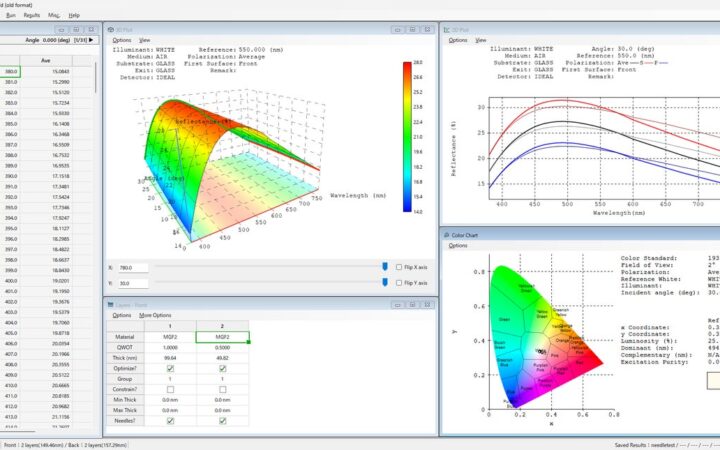Open Options menu in the Layers window
This screenshot has height=450, width=720.
point(122,315)
